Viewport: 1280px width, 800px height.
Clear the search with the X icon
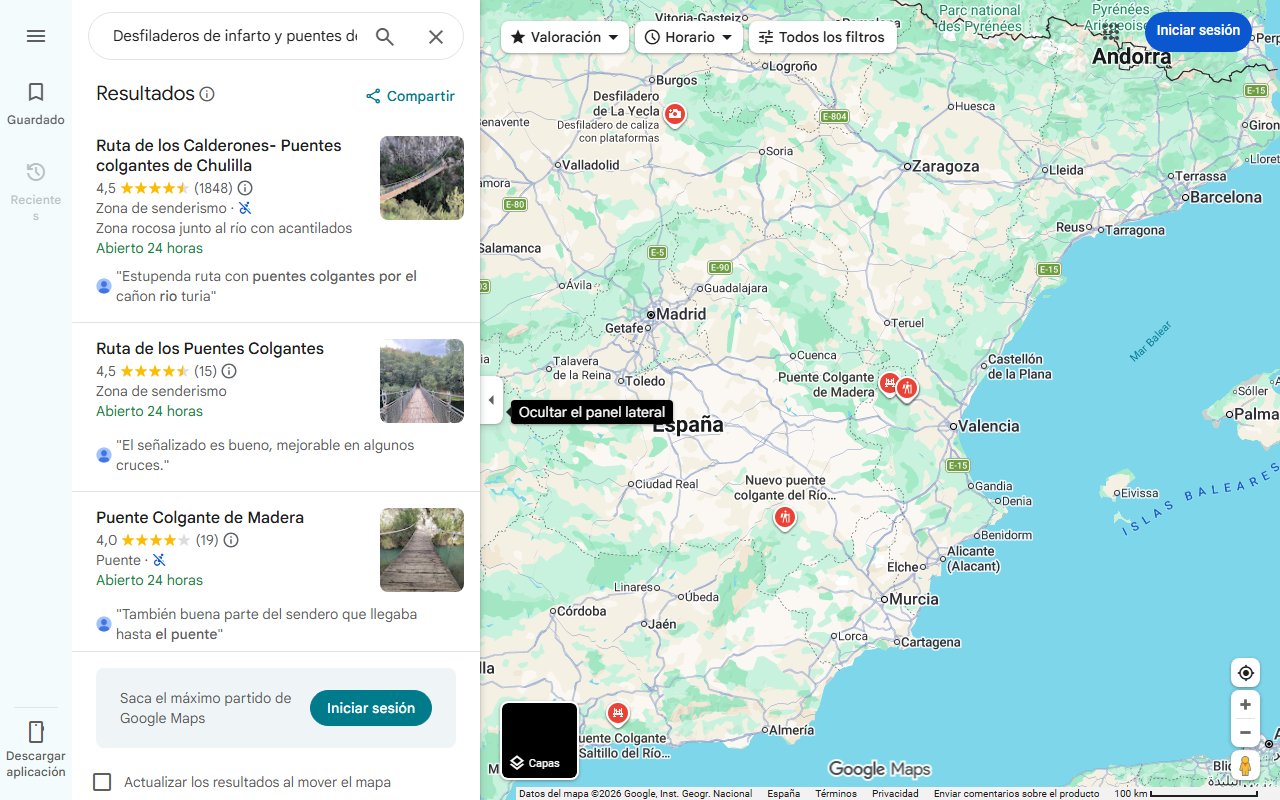(x=436, y=36)
